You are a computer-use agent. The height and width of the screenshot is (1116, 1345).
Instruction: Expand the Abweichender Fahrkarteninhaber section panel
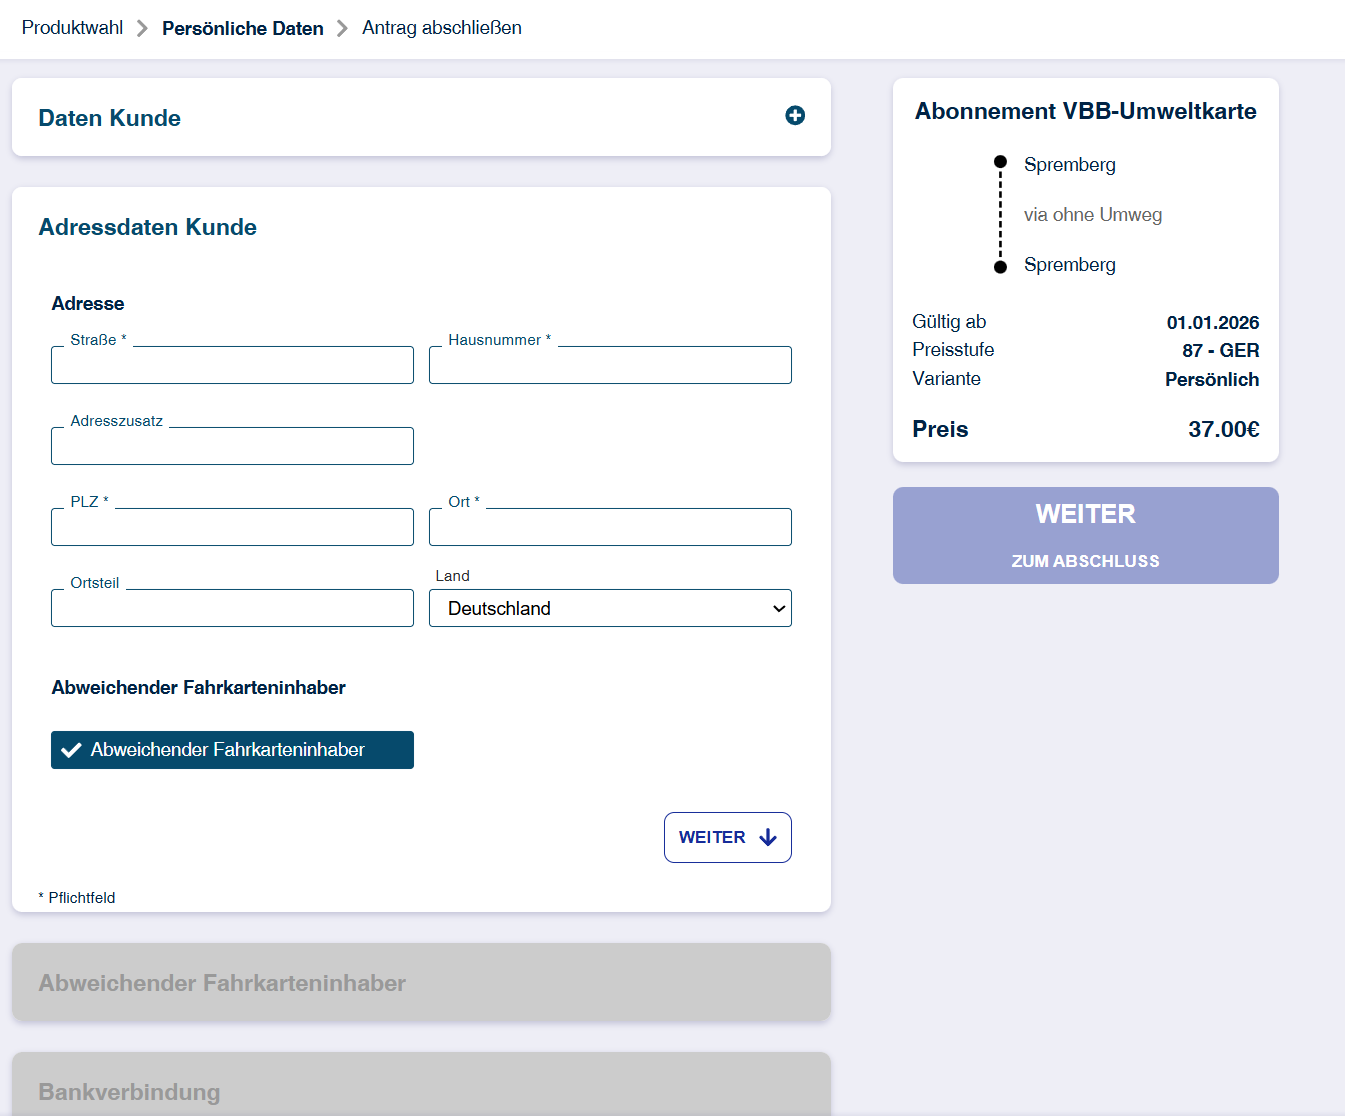[x=421, y=983]
